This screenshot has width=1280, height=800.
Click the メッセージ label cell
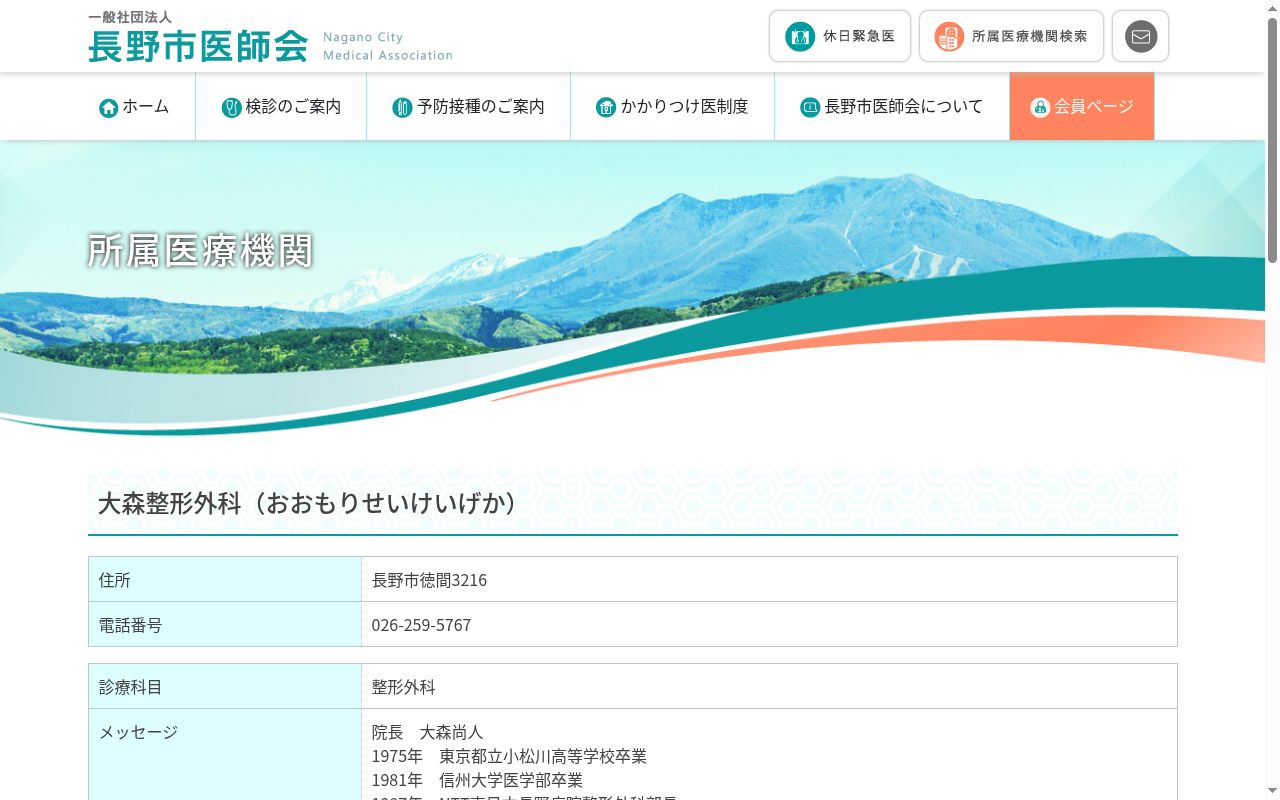click(x=225, y=754)
